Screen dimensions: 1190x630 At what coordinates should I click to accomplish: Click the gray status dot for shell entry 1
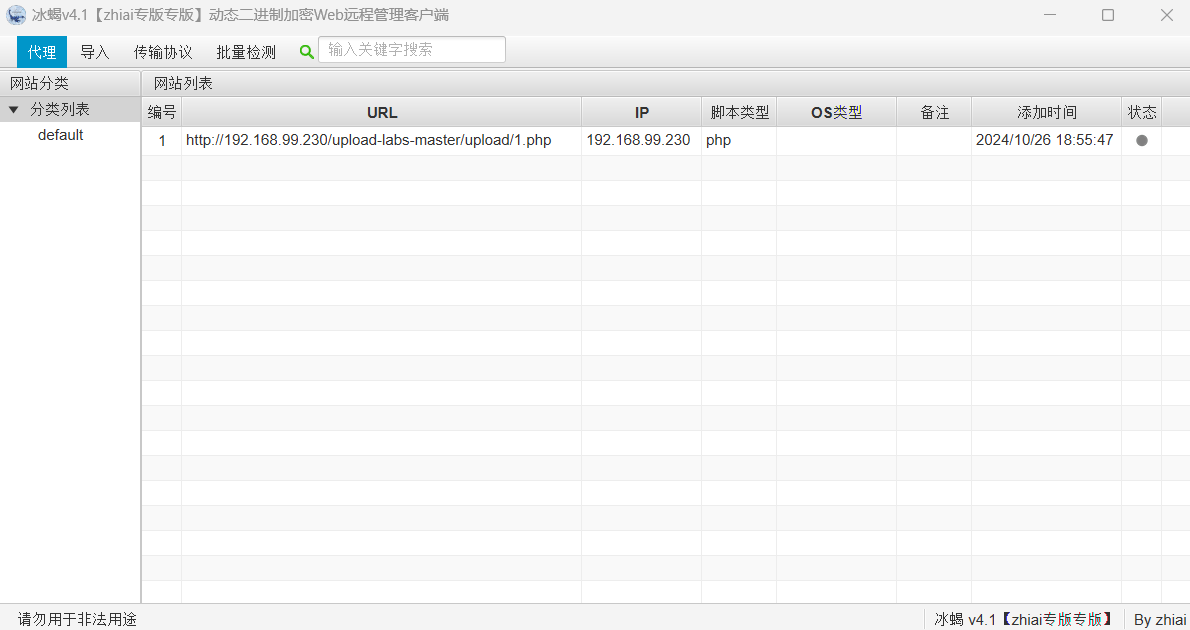click(x=1140, y=140)
